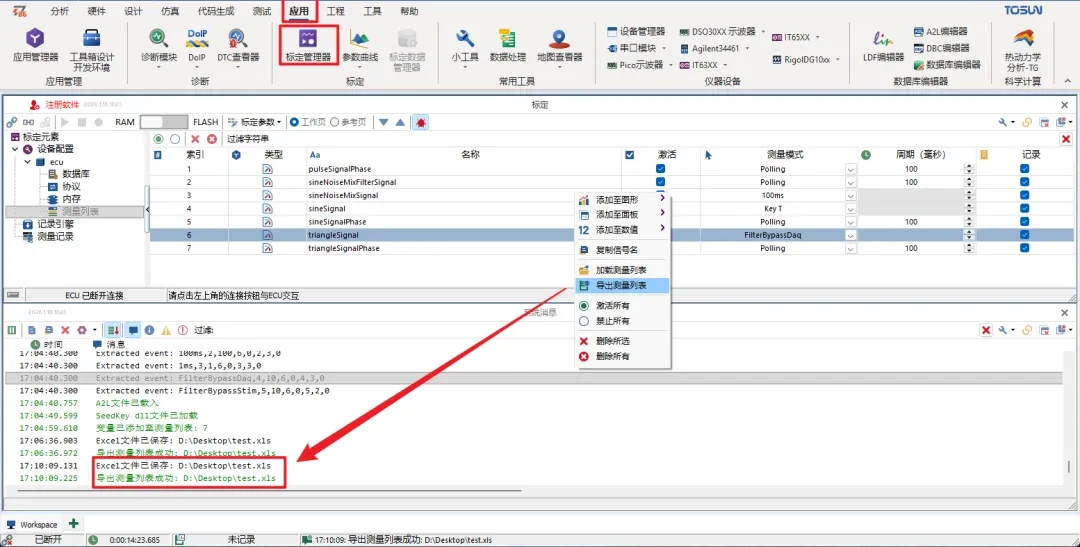
Task: Open the 标定参数 dropdown
Action: [254, 122]
